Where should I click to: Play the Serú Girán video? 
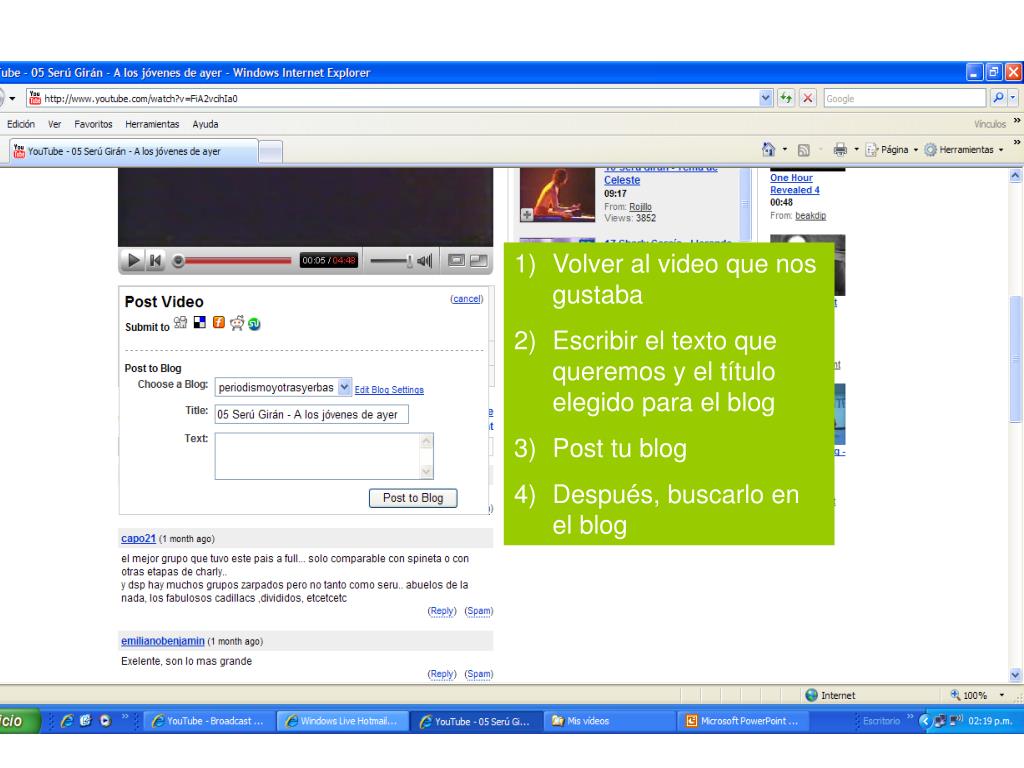(x=133, y=261)
